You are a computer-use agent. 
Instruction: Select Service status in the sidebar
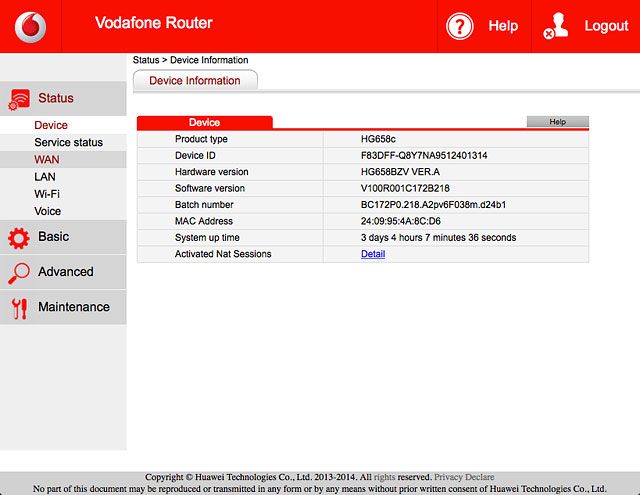point(69,142)
